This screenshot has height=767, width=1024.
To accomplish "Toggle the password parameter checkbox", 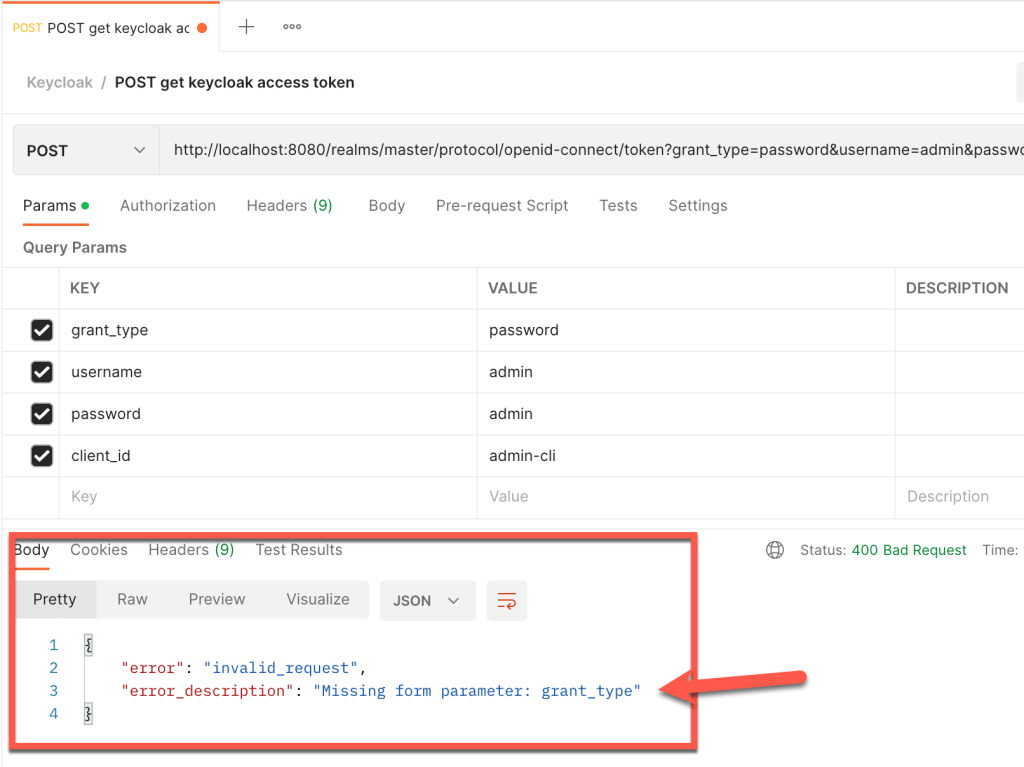I will [41, 414].
